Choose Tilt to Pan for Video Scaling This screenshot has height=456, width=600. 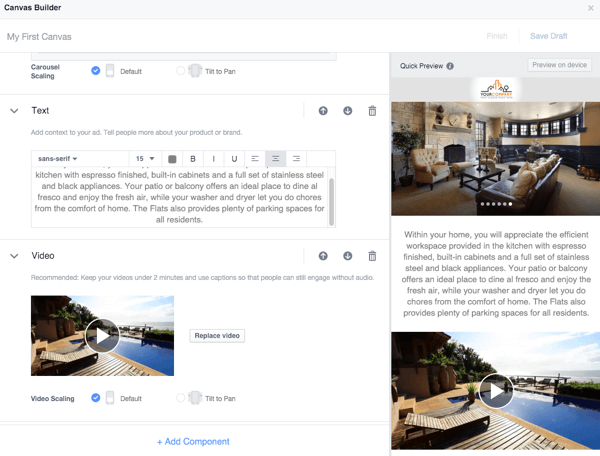coord(181,398)
